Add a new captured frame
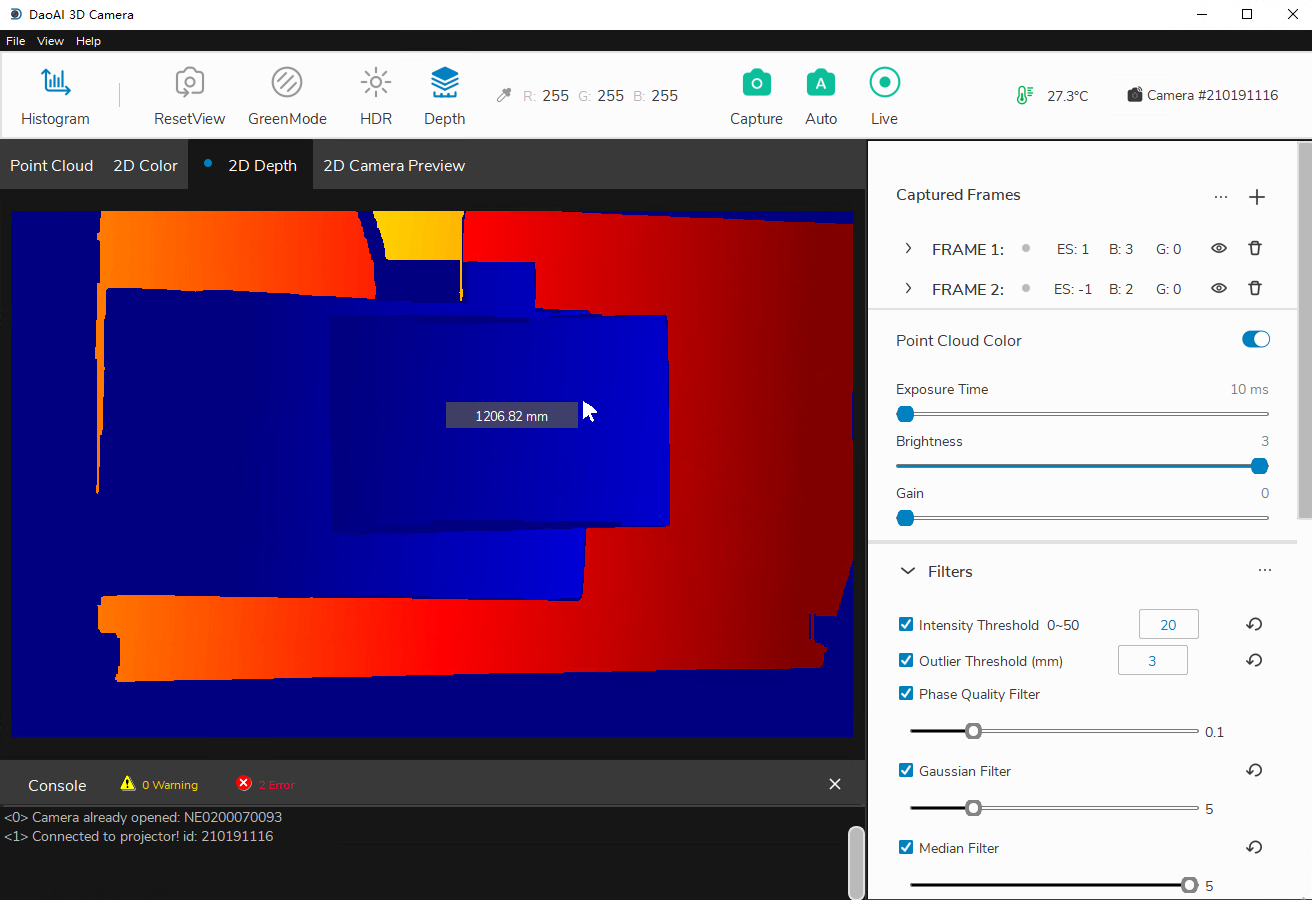The height and width of the screenshot is (900, 1312). (x=1257, y=197)
